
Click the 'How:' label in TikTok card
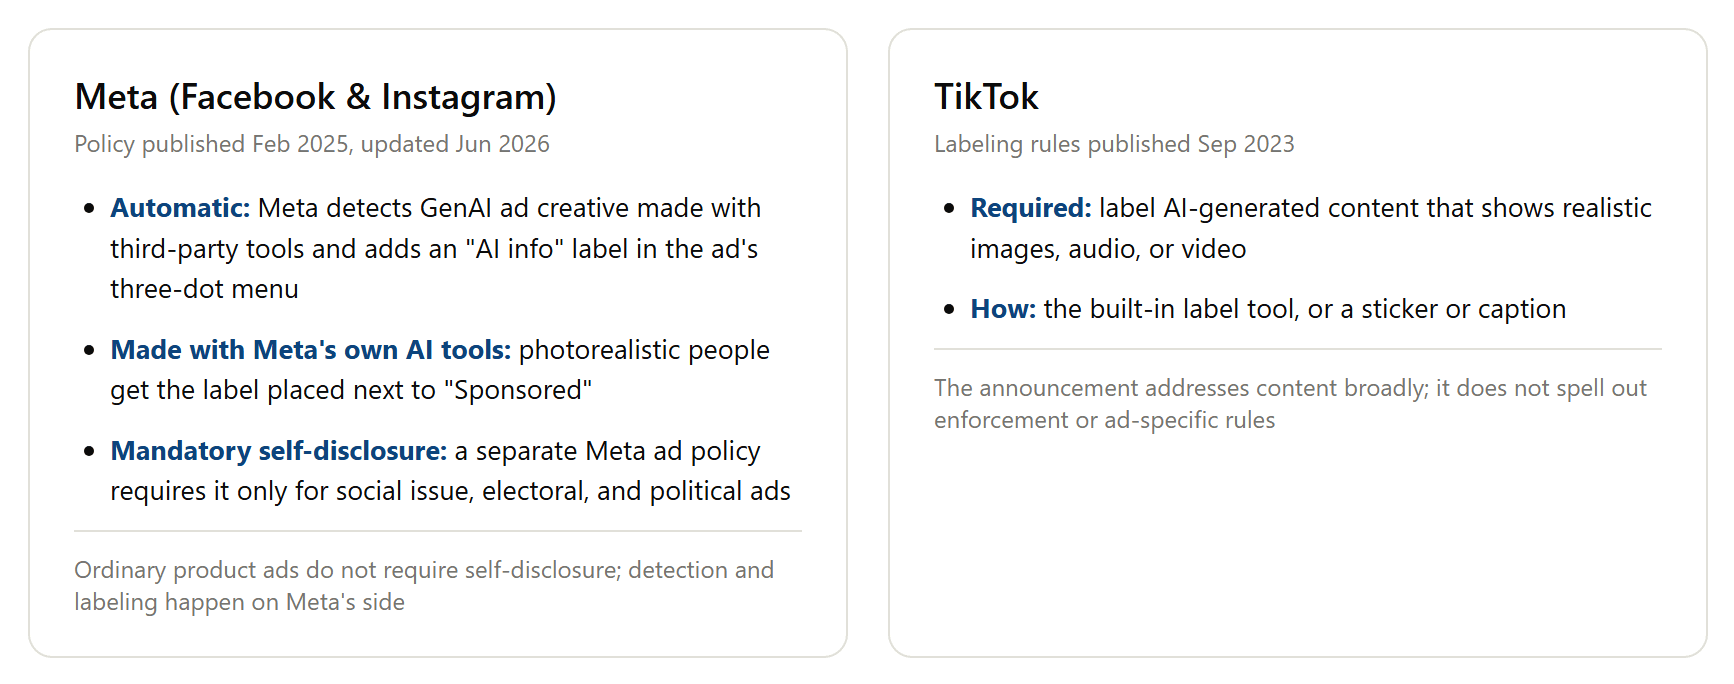coord(1003,309)
